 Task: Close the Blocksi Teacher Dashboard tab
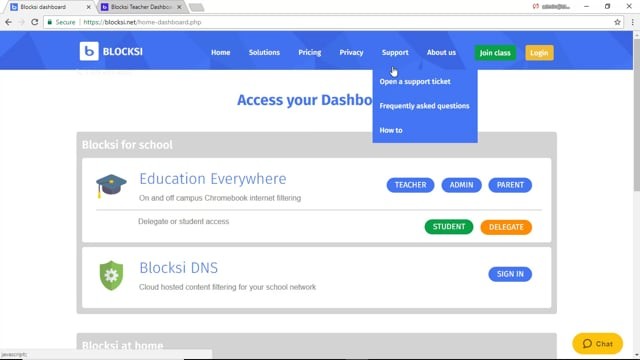click(x=179, y=7)
